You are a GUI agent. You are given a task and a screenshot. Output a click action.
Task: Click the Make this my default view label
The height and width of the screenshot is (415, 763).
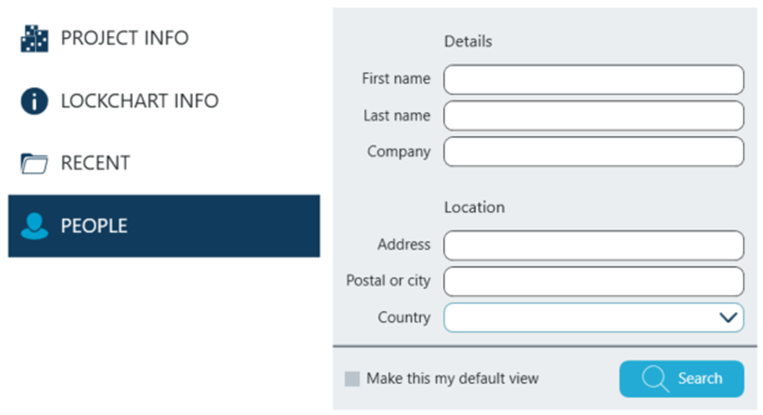pos(453,379)
